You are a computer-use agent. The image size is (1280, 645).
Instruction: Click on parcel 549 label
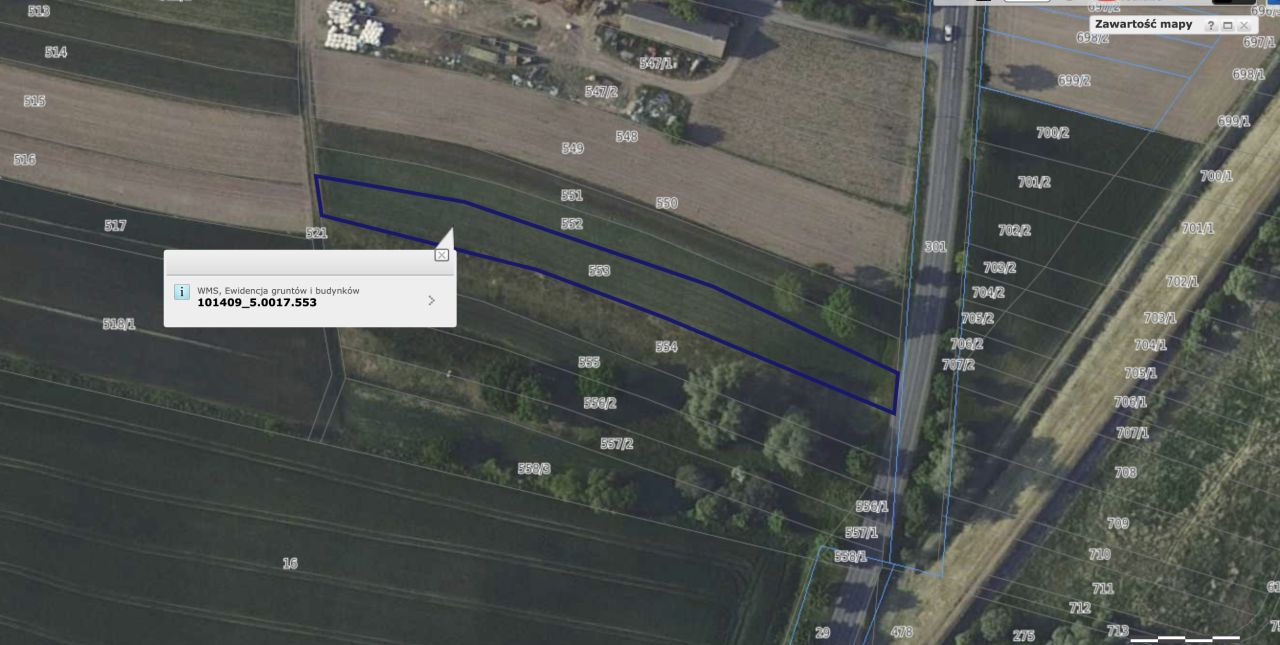(573, 148)
